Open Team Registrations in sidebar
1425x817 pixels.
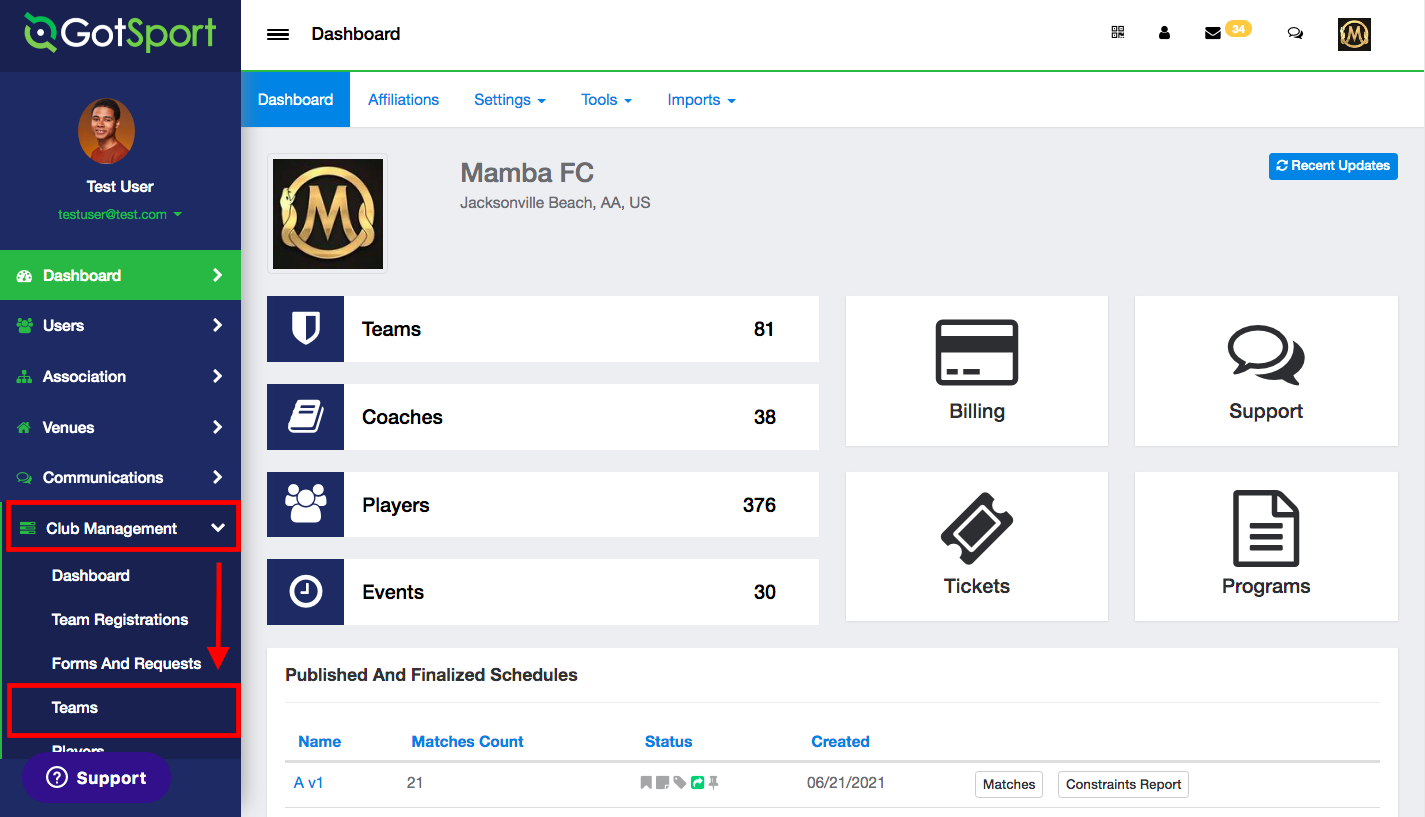coord(120,620)
